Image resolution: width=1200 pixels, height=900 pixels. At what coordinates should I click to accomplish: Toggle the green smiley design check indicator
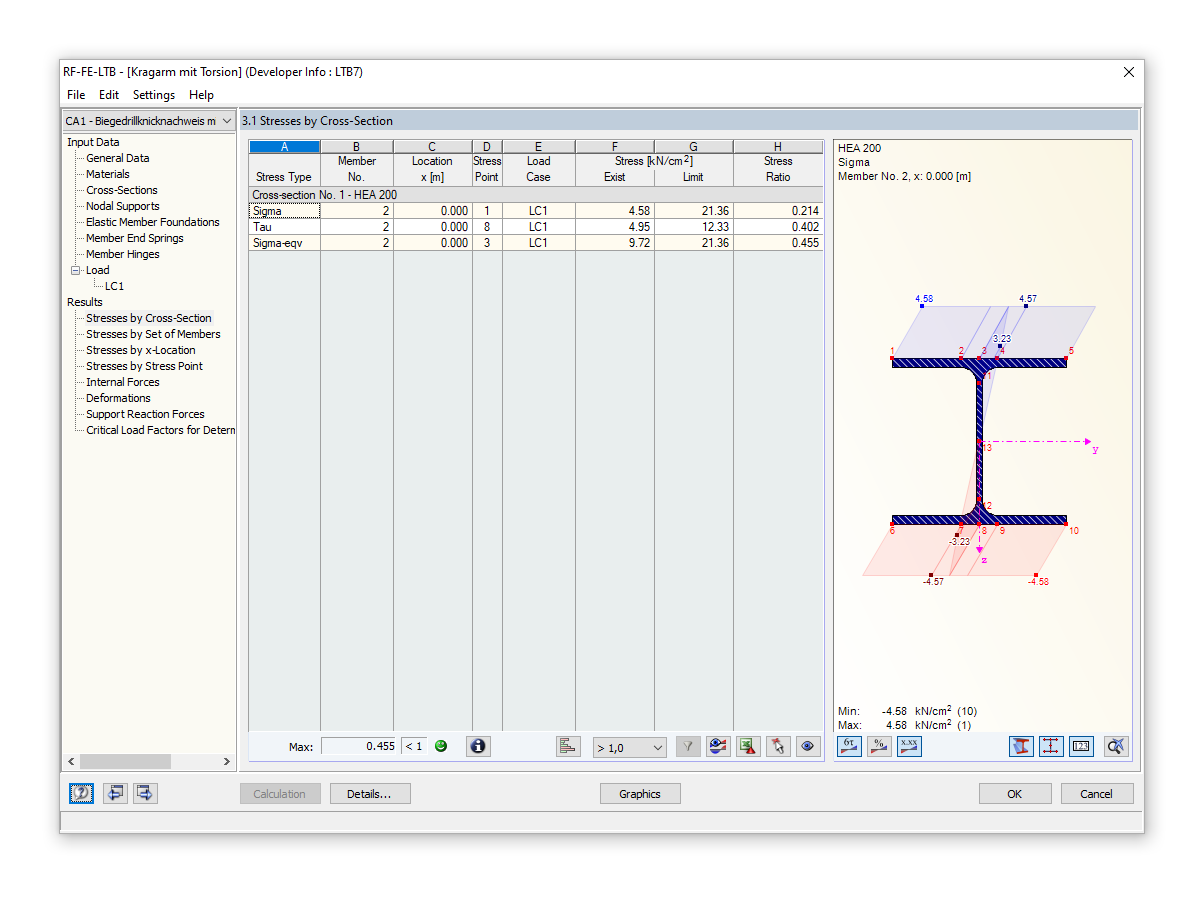[440, 746]
